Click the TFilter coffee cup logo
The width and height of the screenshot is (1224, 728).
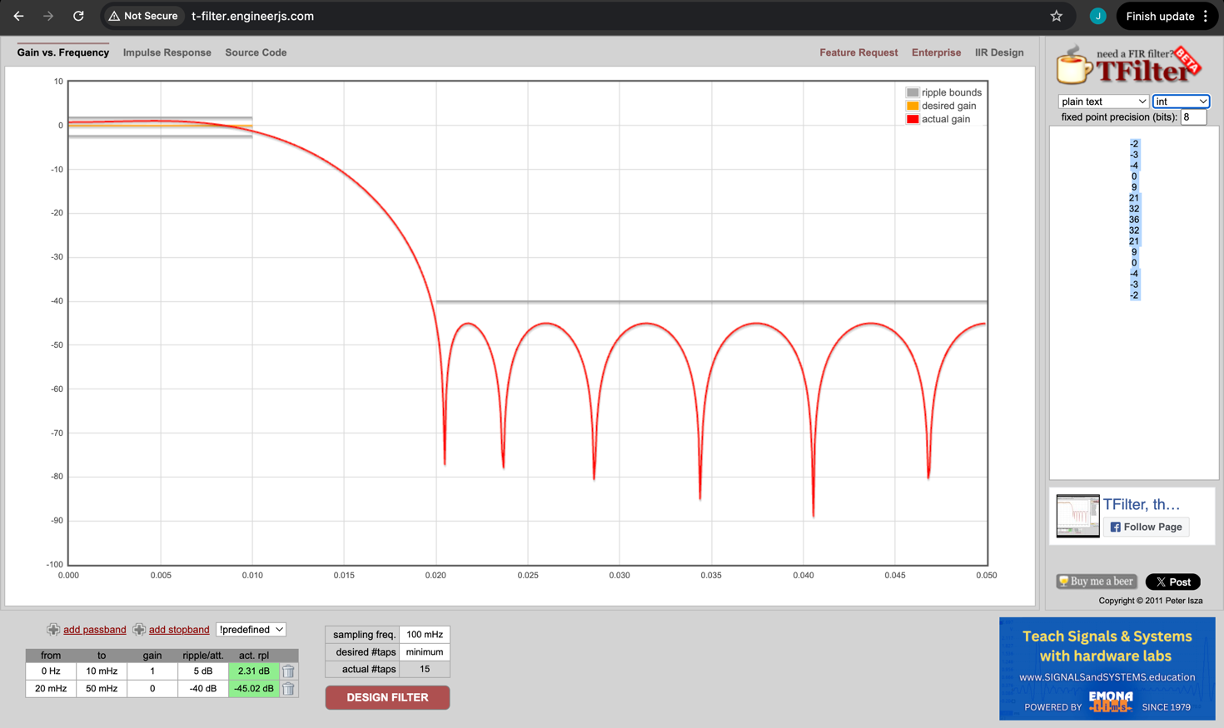[x=1075, y=67]
